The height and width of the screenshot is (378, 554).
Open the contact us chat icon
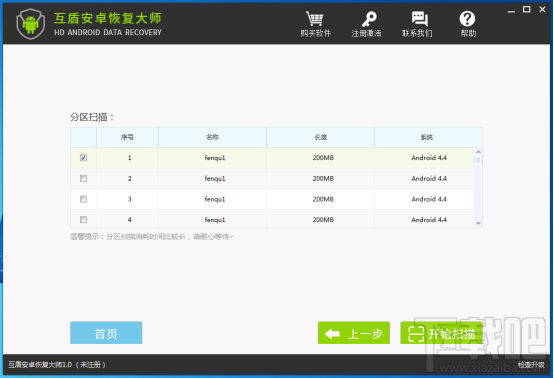[419, 19]
